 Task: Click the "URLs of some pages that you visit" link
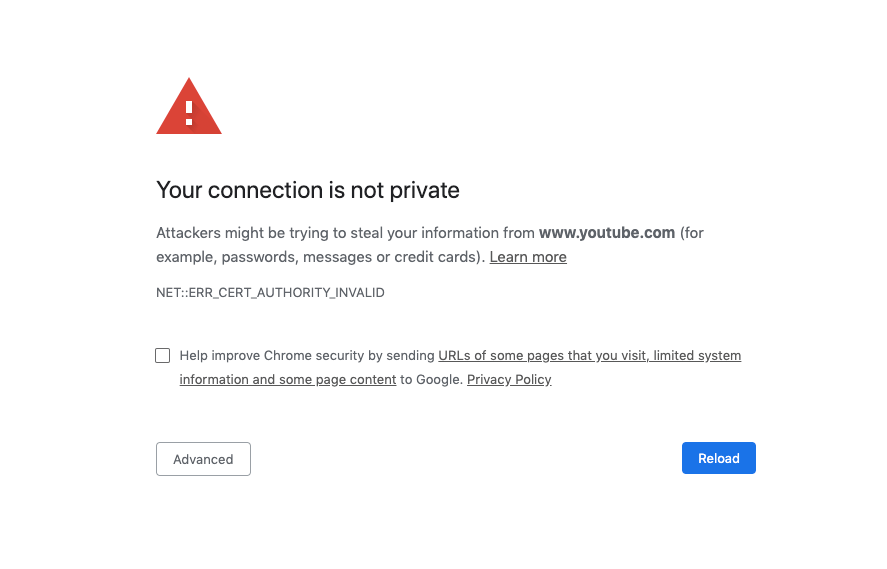(x=543, y=356)
